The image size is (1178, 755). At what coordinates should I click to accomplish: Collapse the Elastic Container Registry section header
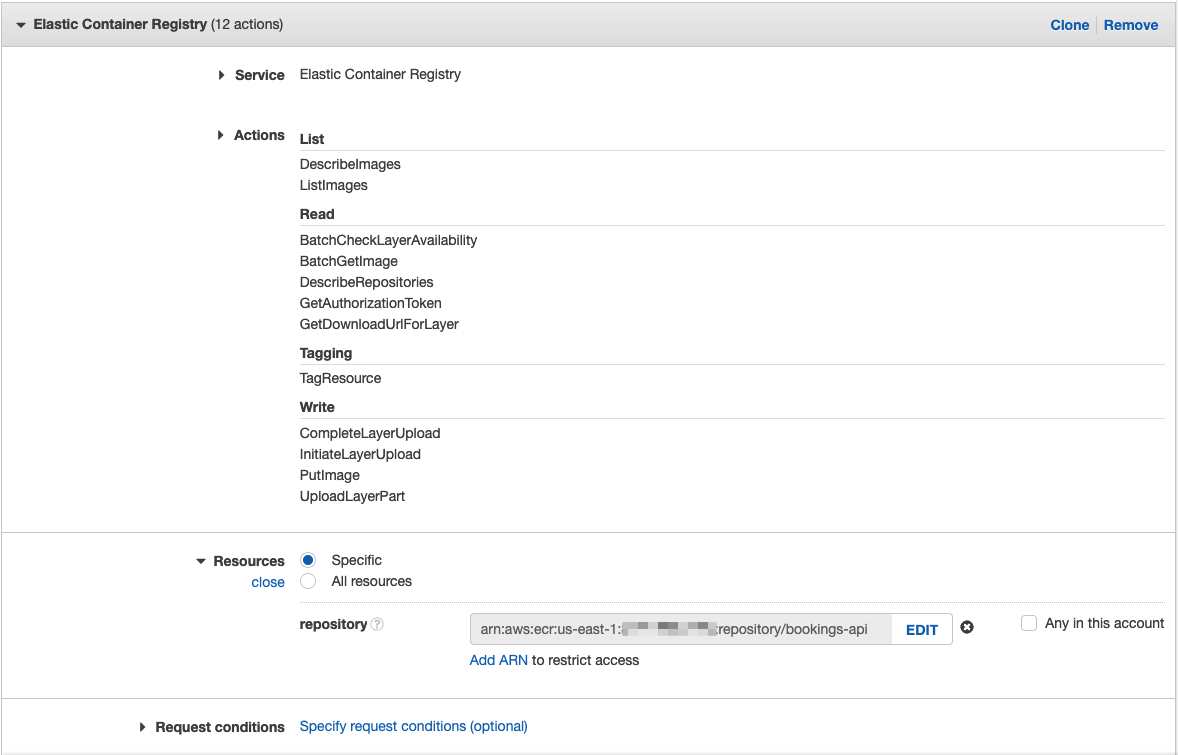(21, 25)
